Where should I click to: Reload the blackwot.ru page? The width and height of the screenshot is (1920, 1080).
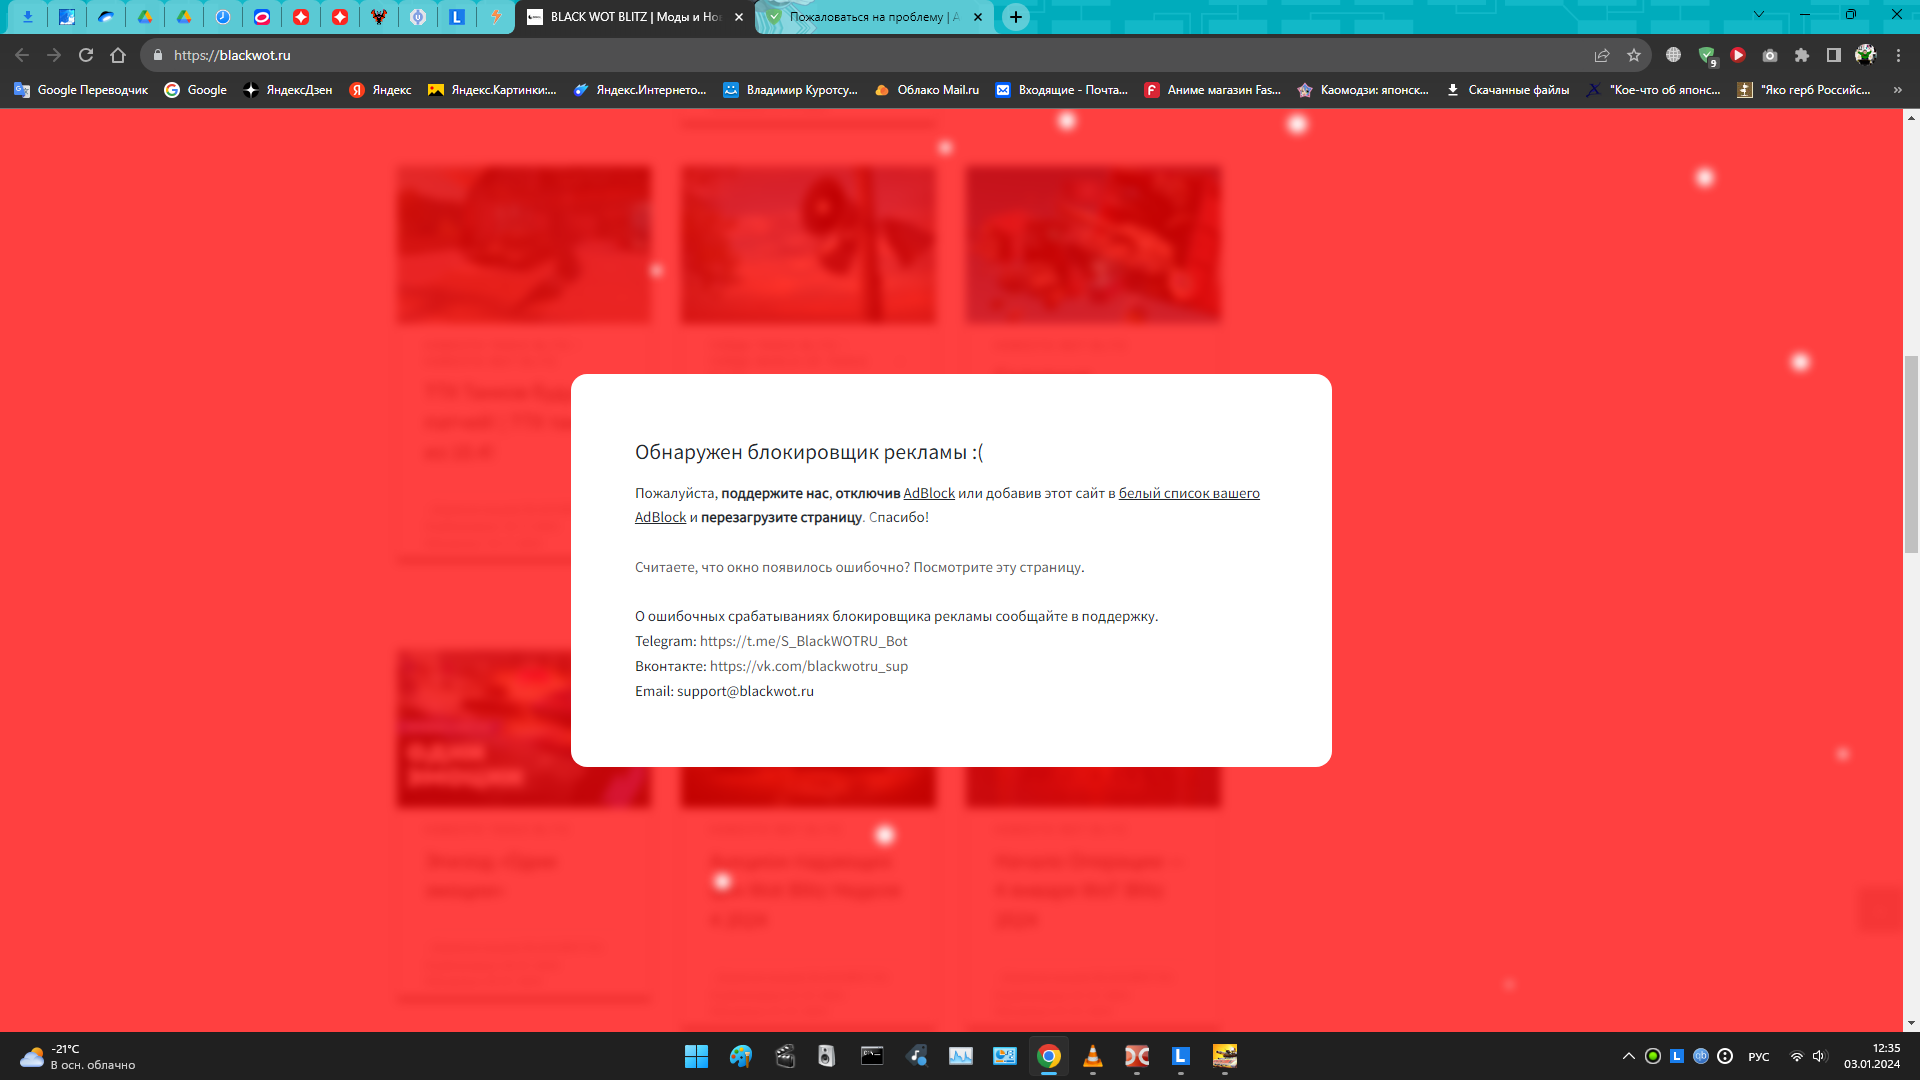(86, 55)
